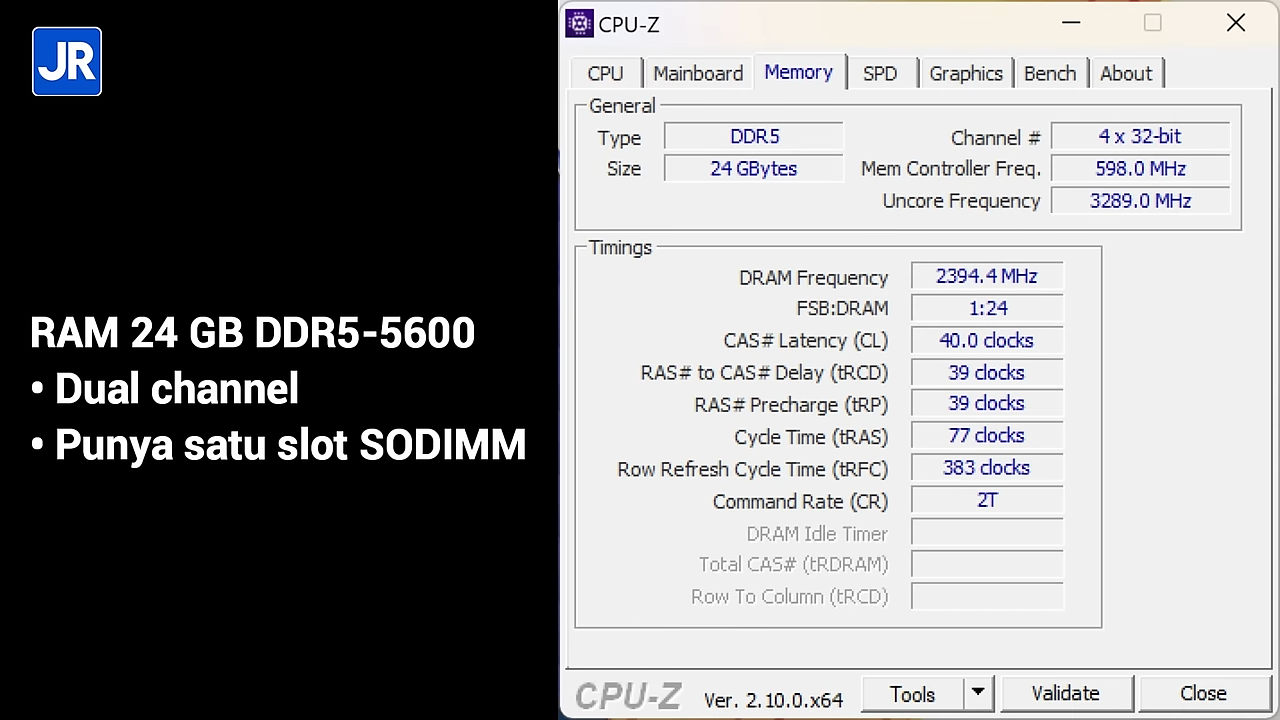Click the Channel # value 4 x 32-bit
This screenshot has height=720, width=1280.
(1140, 137)
